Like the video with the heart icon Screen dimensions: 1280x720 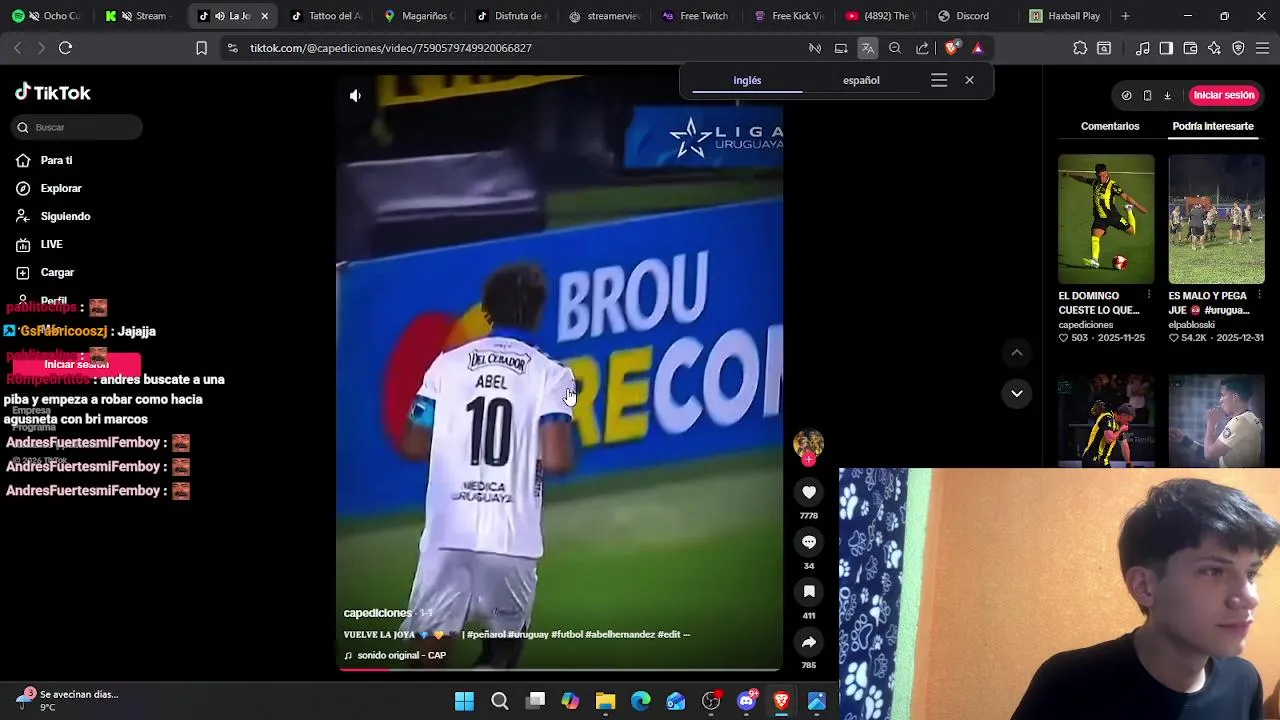click(809, 492)
